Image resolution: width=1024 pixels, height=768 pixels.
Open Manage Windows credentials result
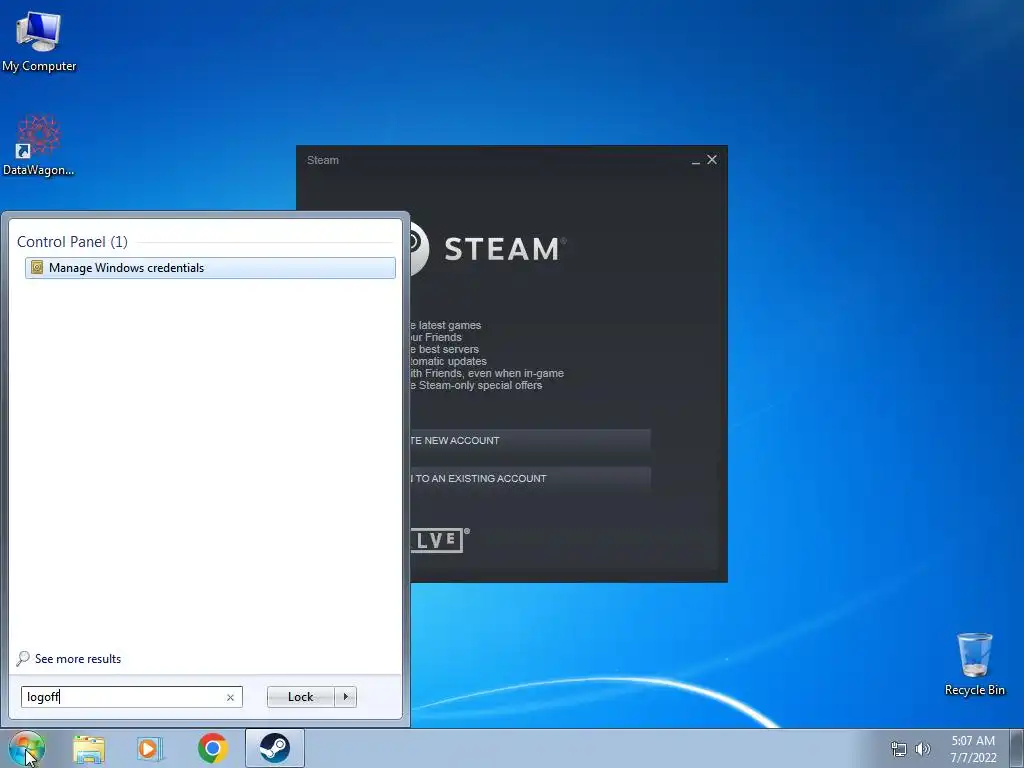[x=210, y=268]
